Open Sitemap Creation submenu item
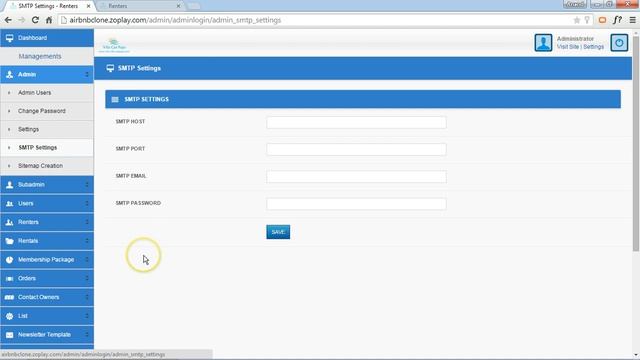Image resolution: width=640 pixels, height=360 pixels. tap(47, 166)
